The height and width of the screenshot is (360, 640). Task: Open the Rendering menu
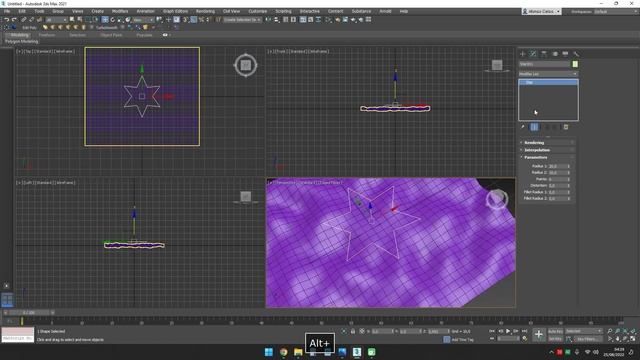(205, 11)
